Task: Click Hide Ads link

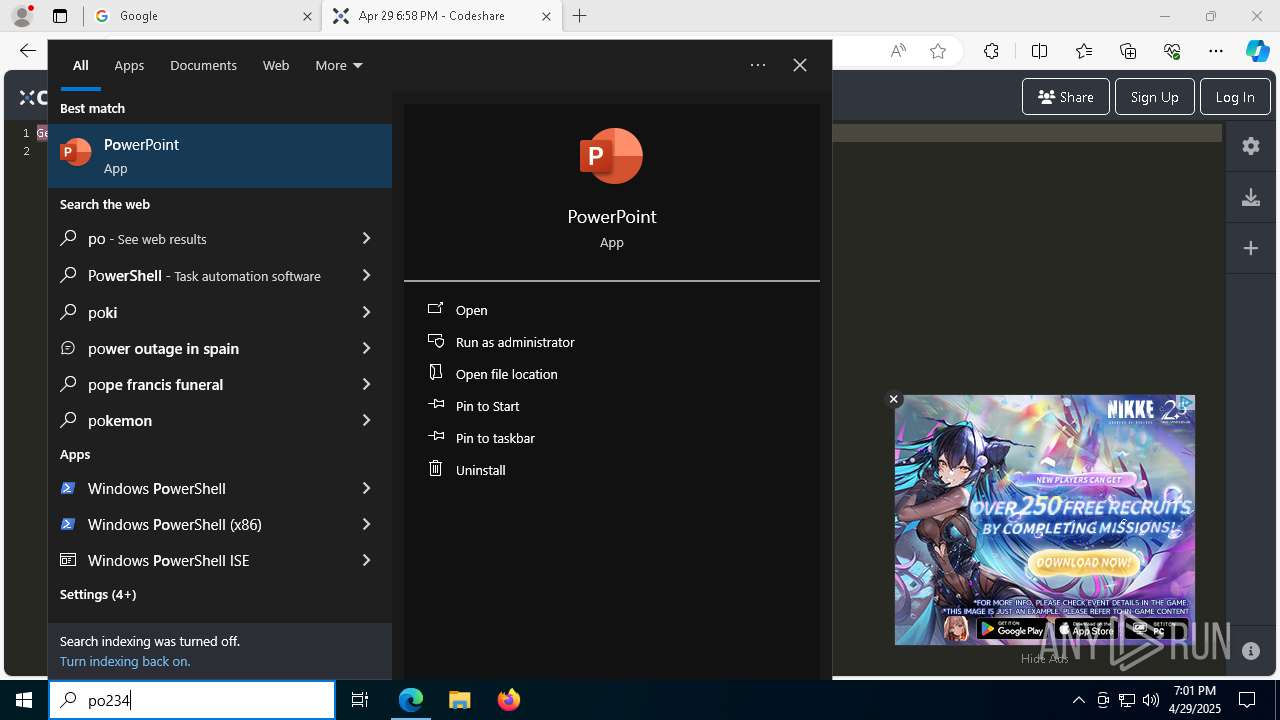Action: (x=1044, y=658)
